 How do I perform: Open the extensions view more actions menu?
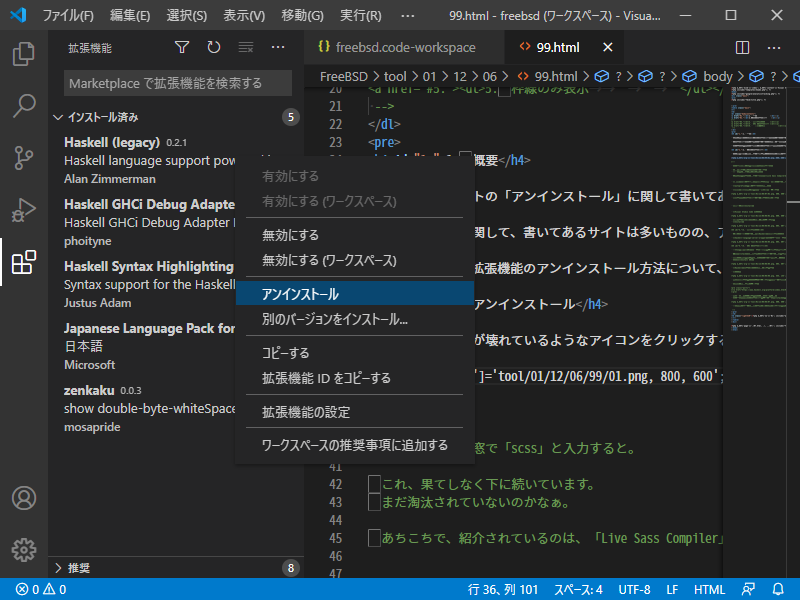tap(278, 47)
